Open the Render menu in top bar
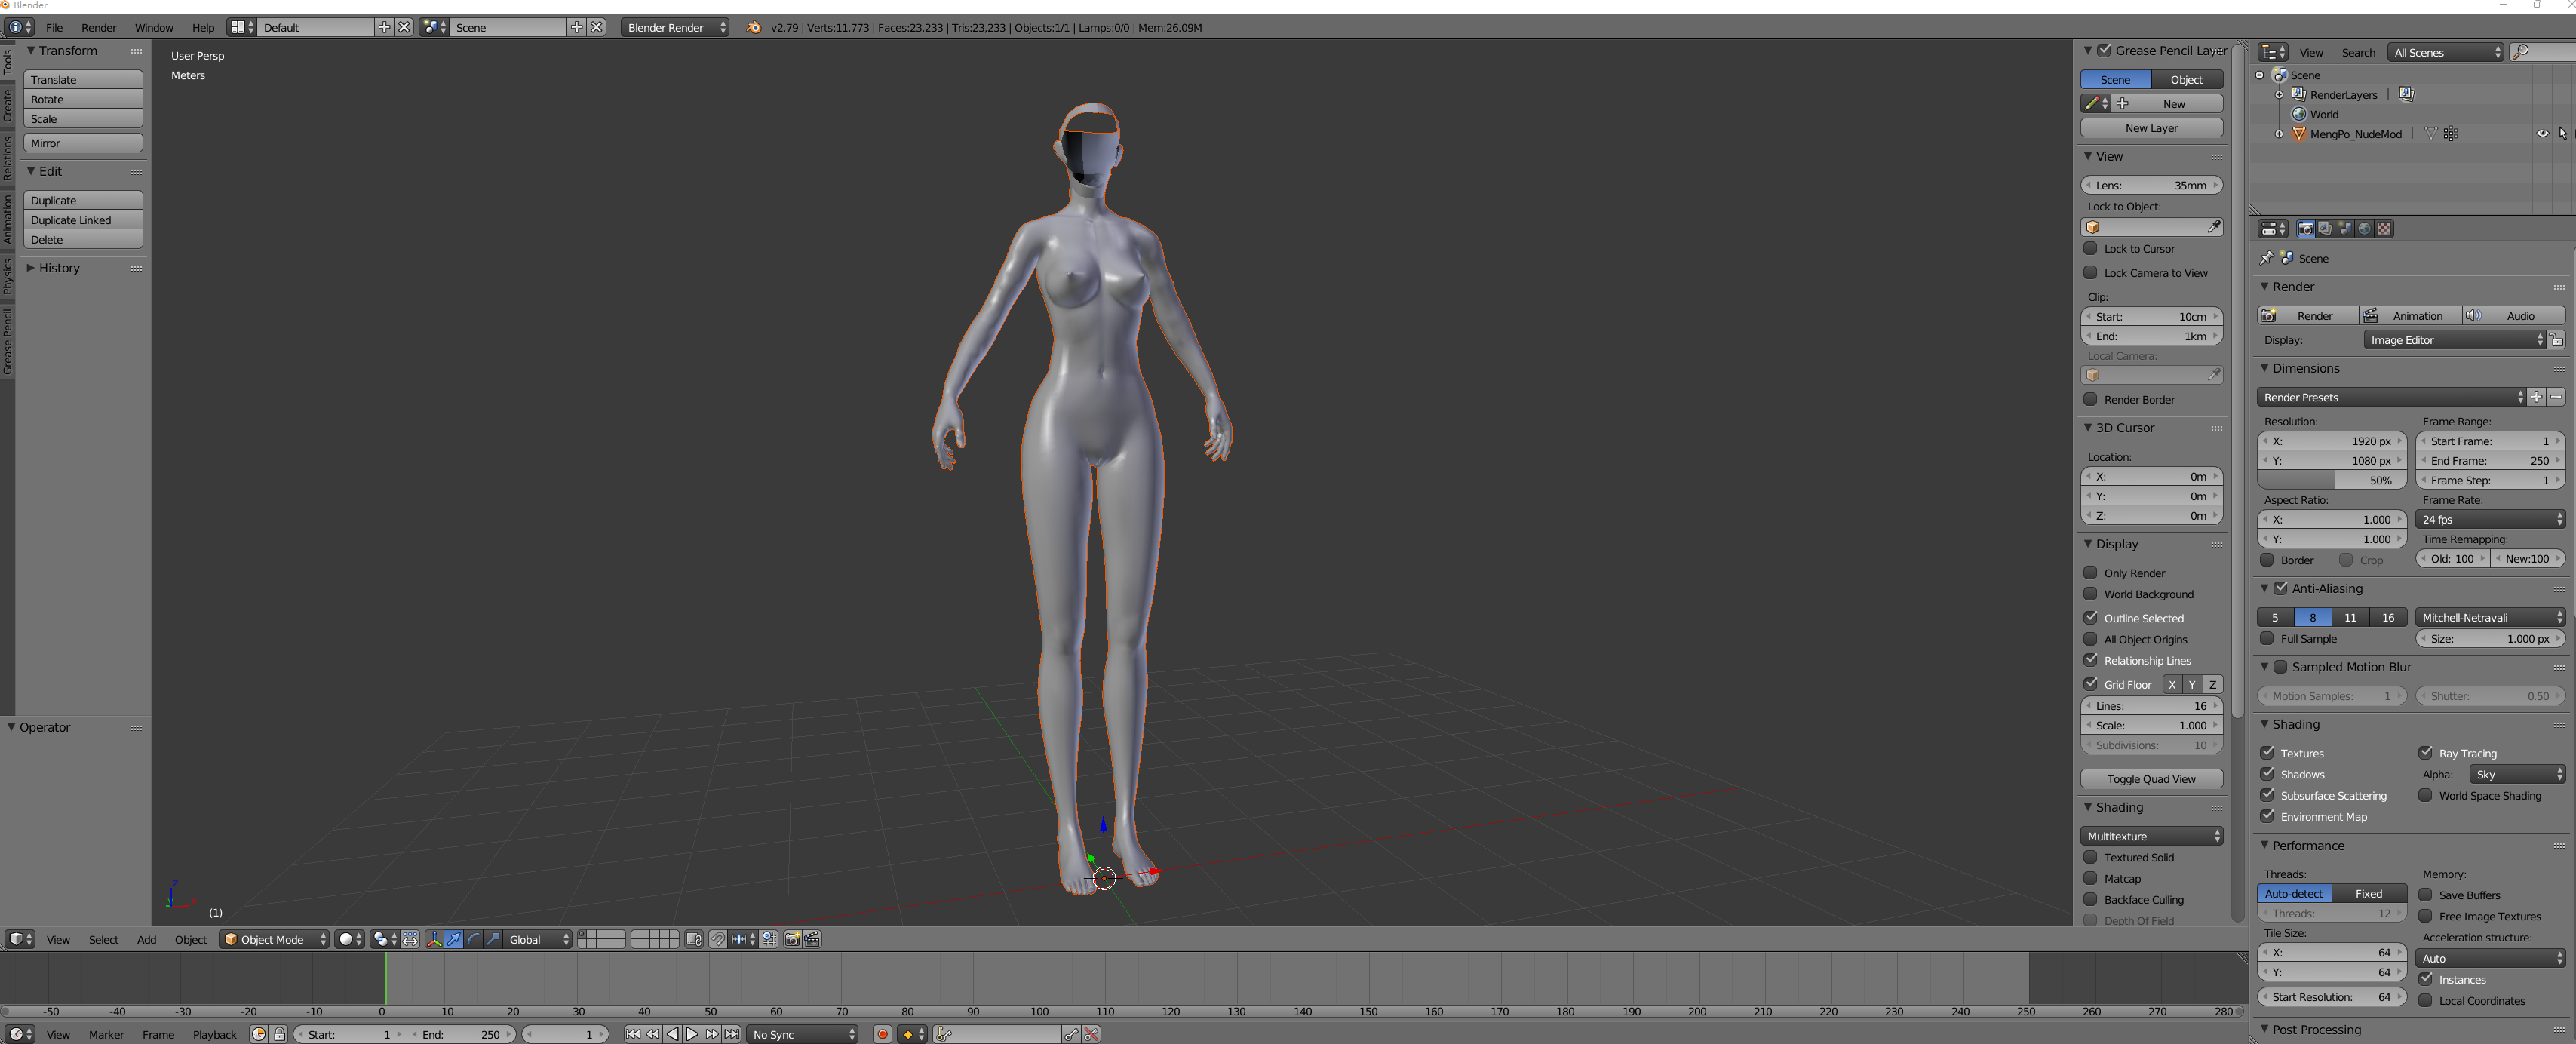The image size is (2576, 1044). [x=98, y=27]
